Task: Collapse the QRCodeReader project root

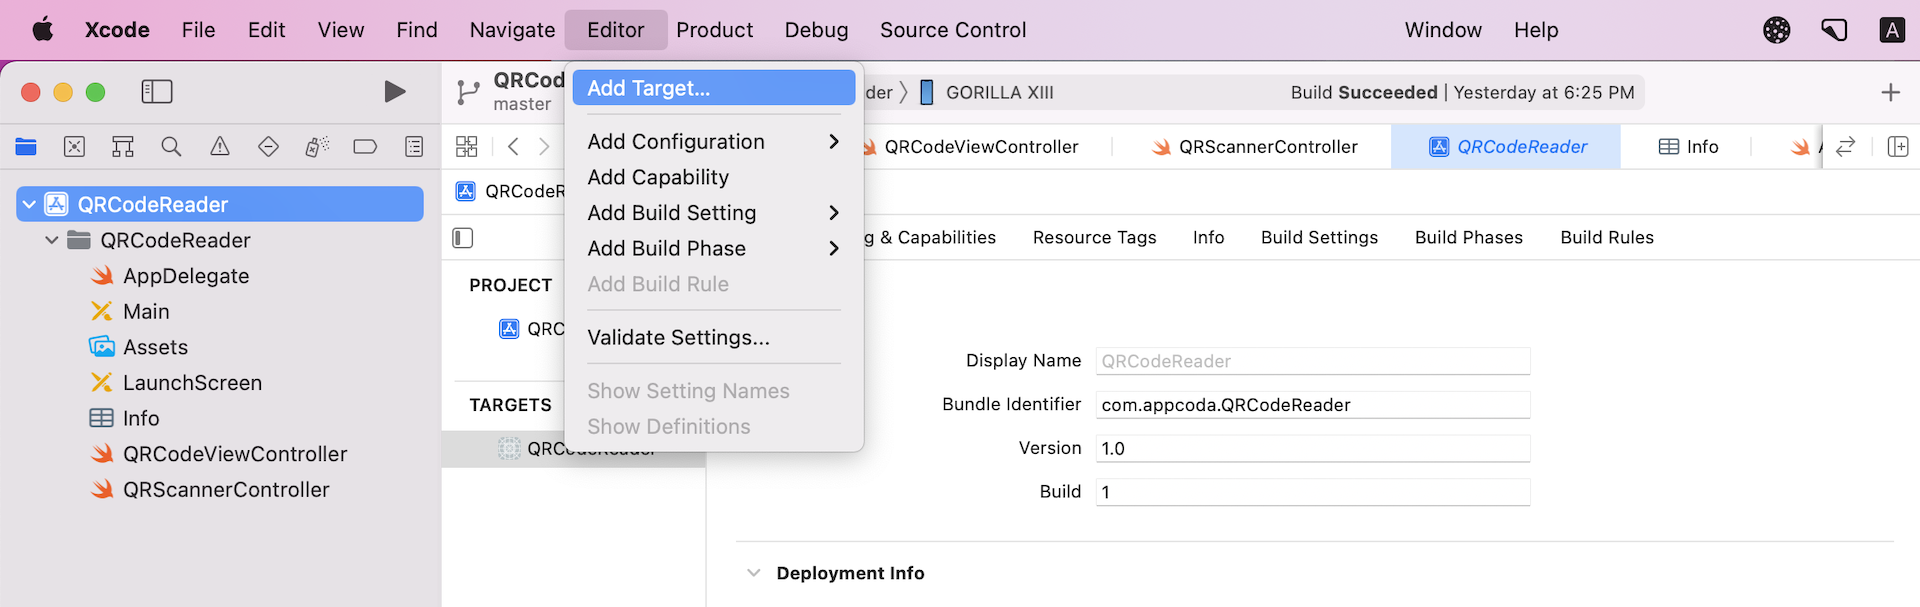Action: 30,205
